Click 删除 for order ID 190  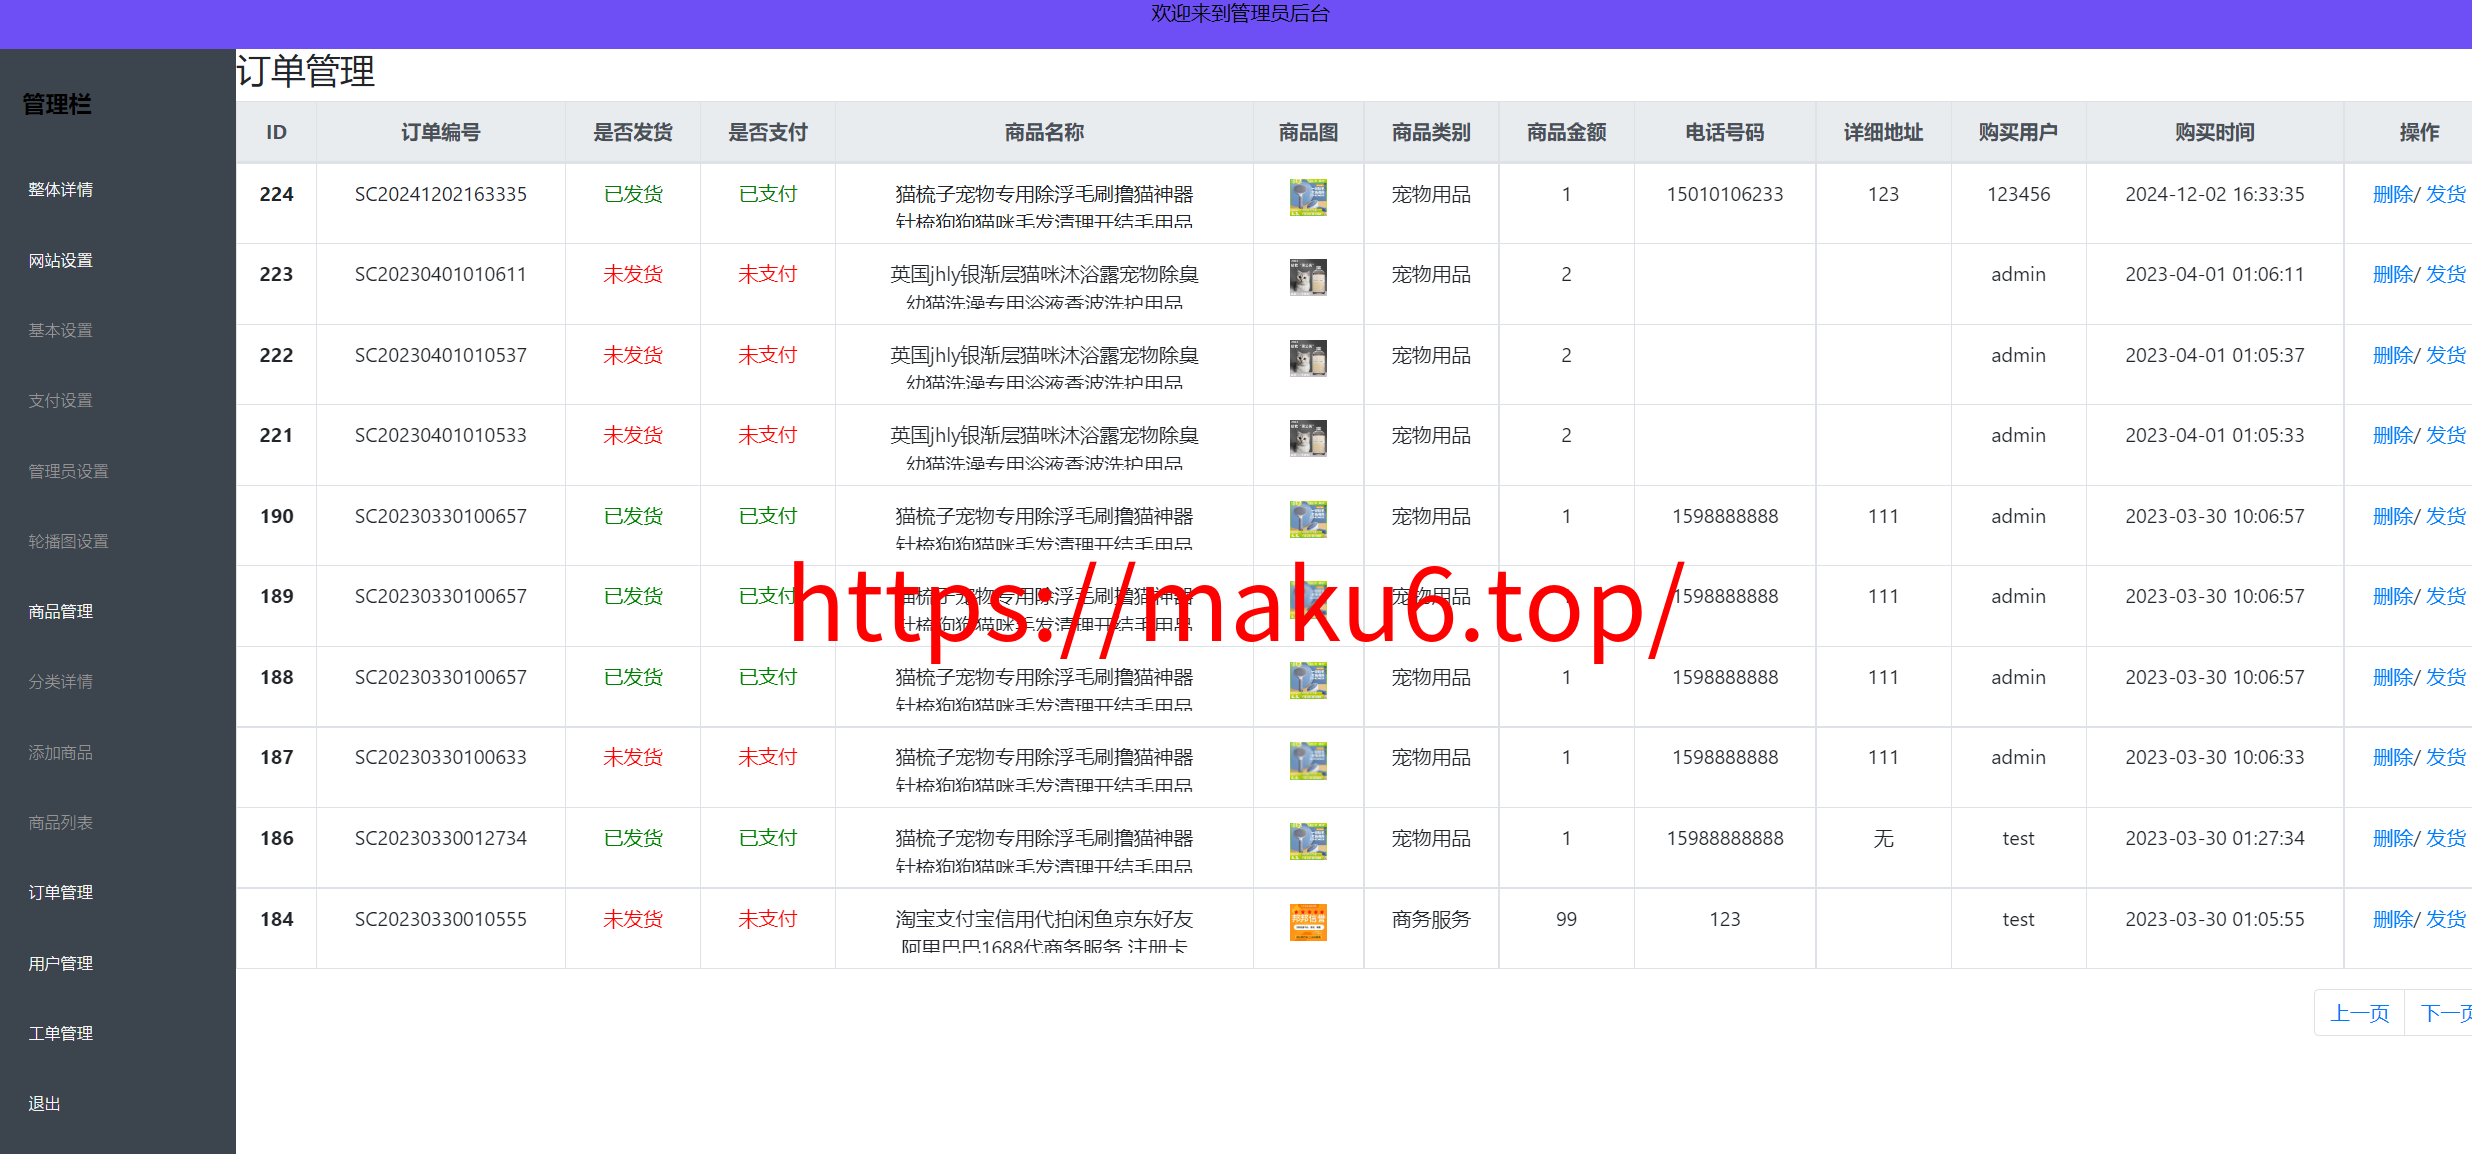2393,516
